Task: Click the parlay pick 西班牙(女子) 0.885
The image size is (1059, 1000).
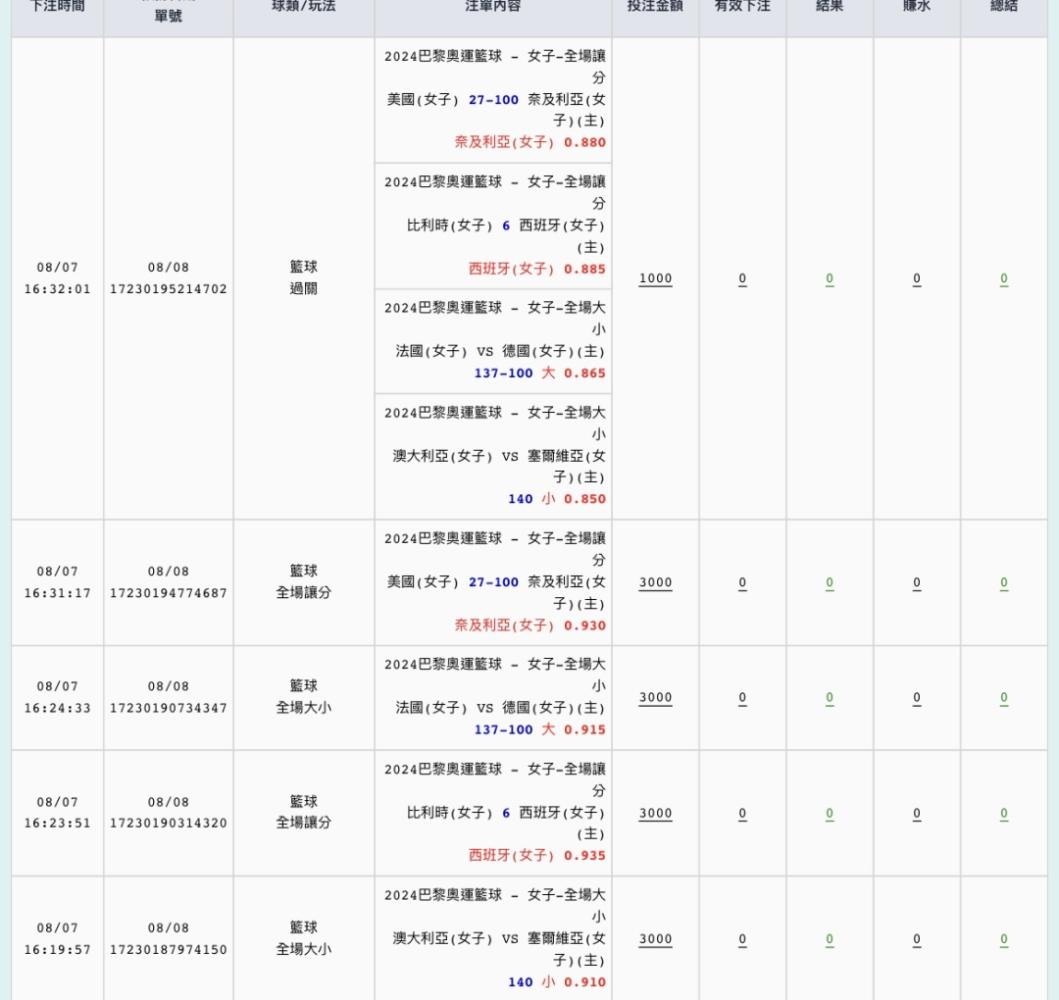Action: coord(538,269)
